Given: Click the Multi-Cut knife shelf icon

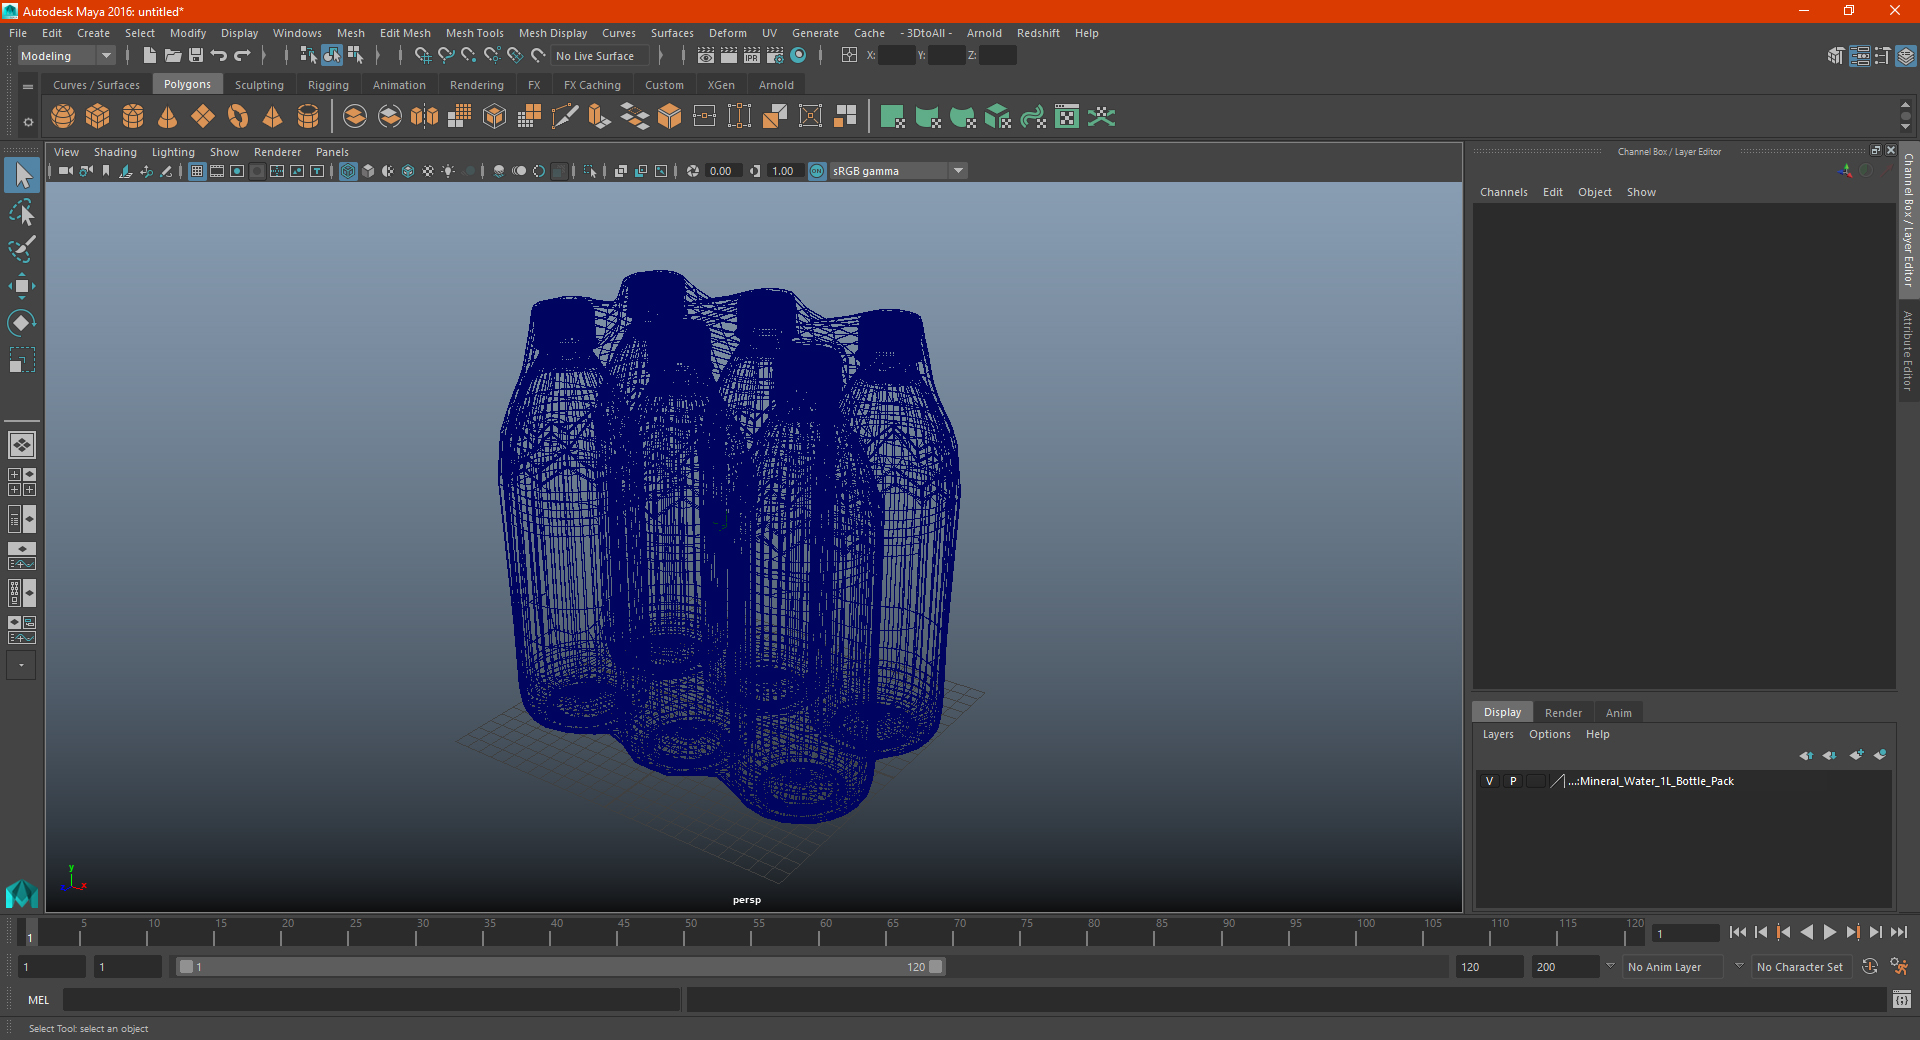Looking at the screenshot, I should pos(565,117).
